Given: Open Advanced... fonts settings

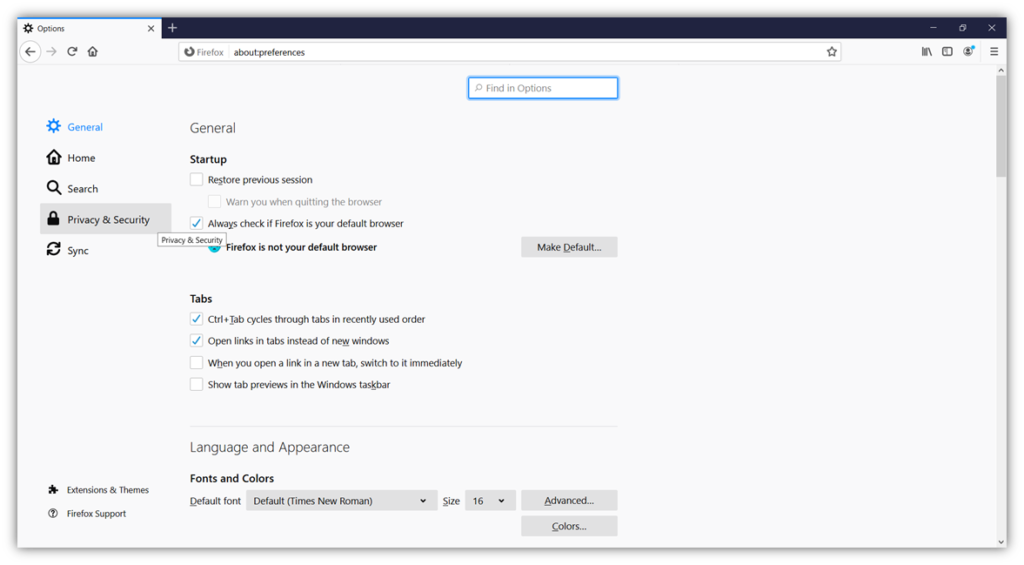Looking at the screenshot, I should point(569,500).
